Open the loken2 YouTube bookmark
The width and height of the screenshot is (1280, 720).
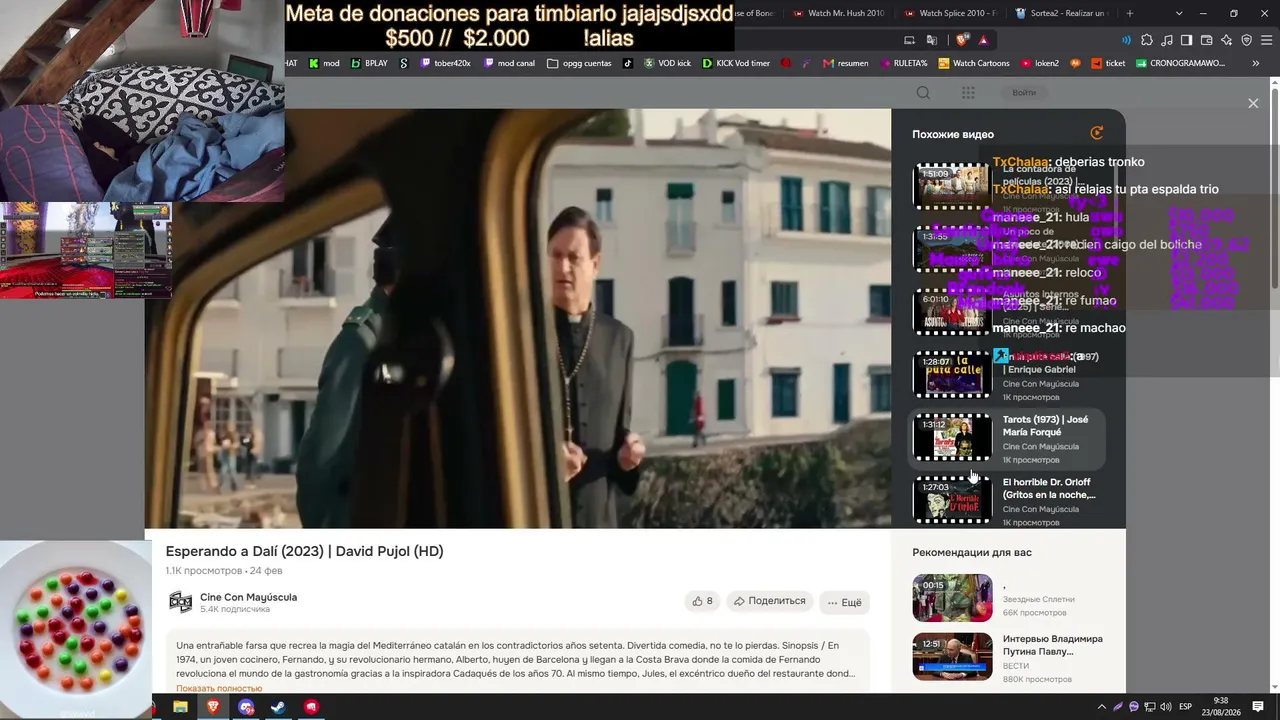pyautogui.click(x=1040, y=63)
